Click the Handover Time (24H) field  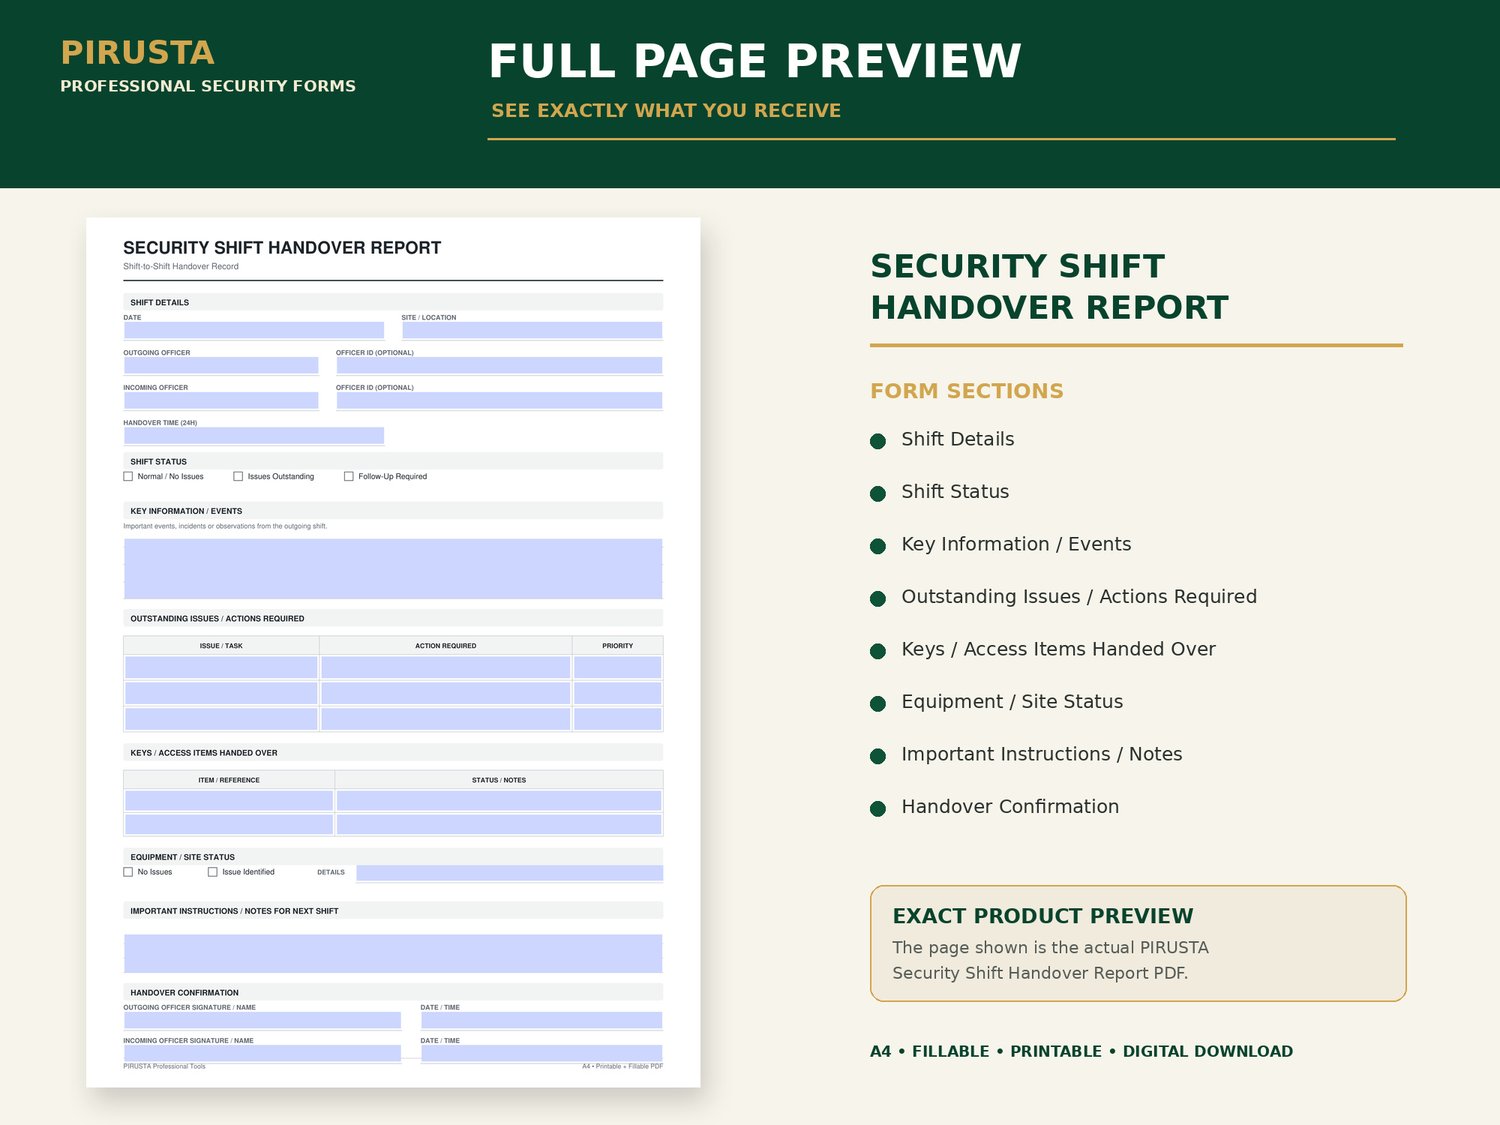click(254, 435)
